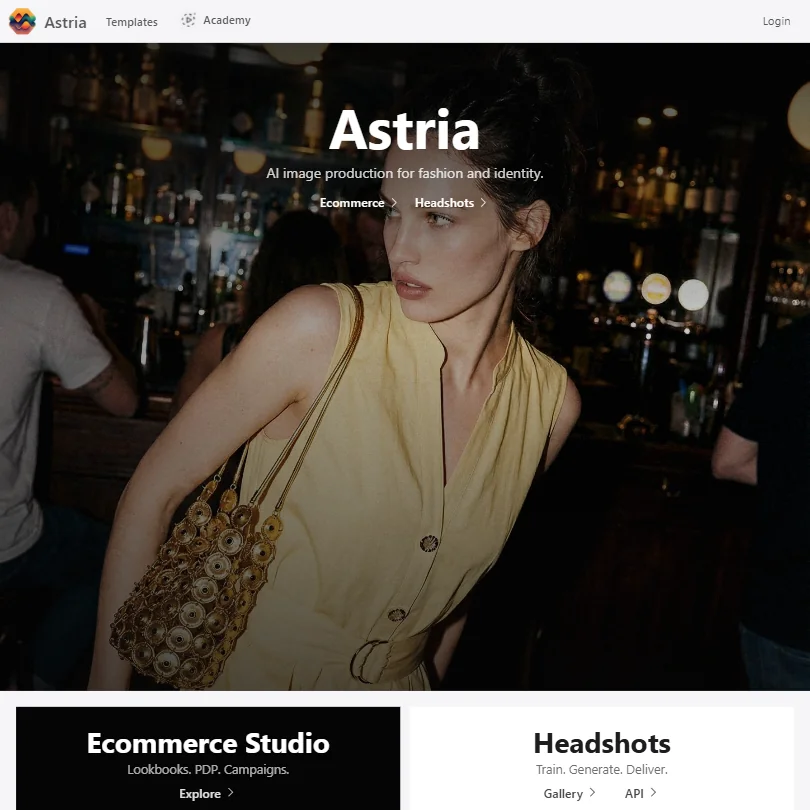Click the chevron beside API
810x810 pixels.
tap(653, 792)
